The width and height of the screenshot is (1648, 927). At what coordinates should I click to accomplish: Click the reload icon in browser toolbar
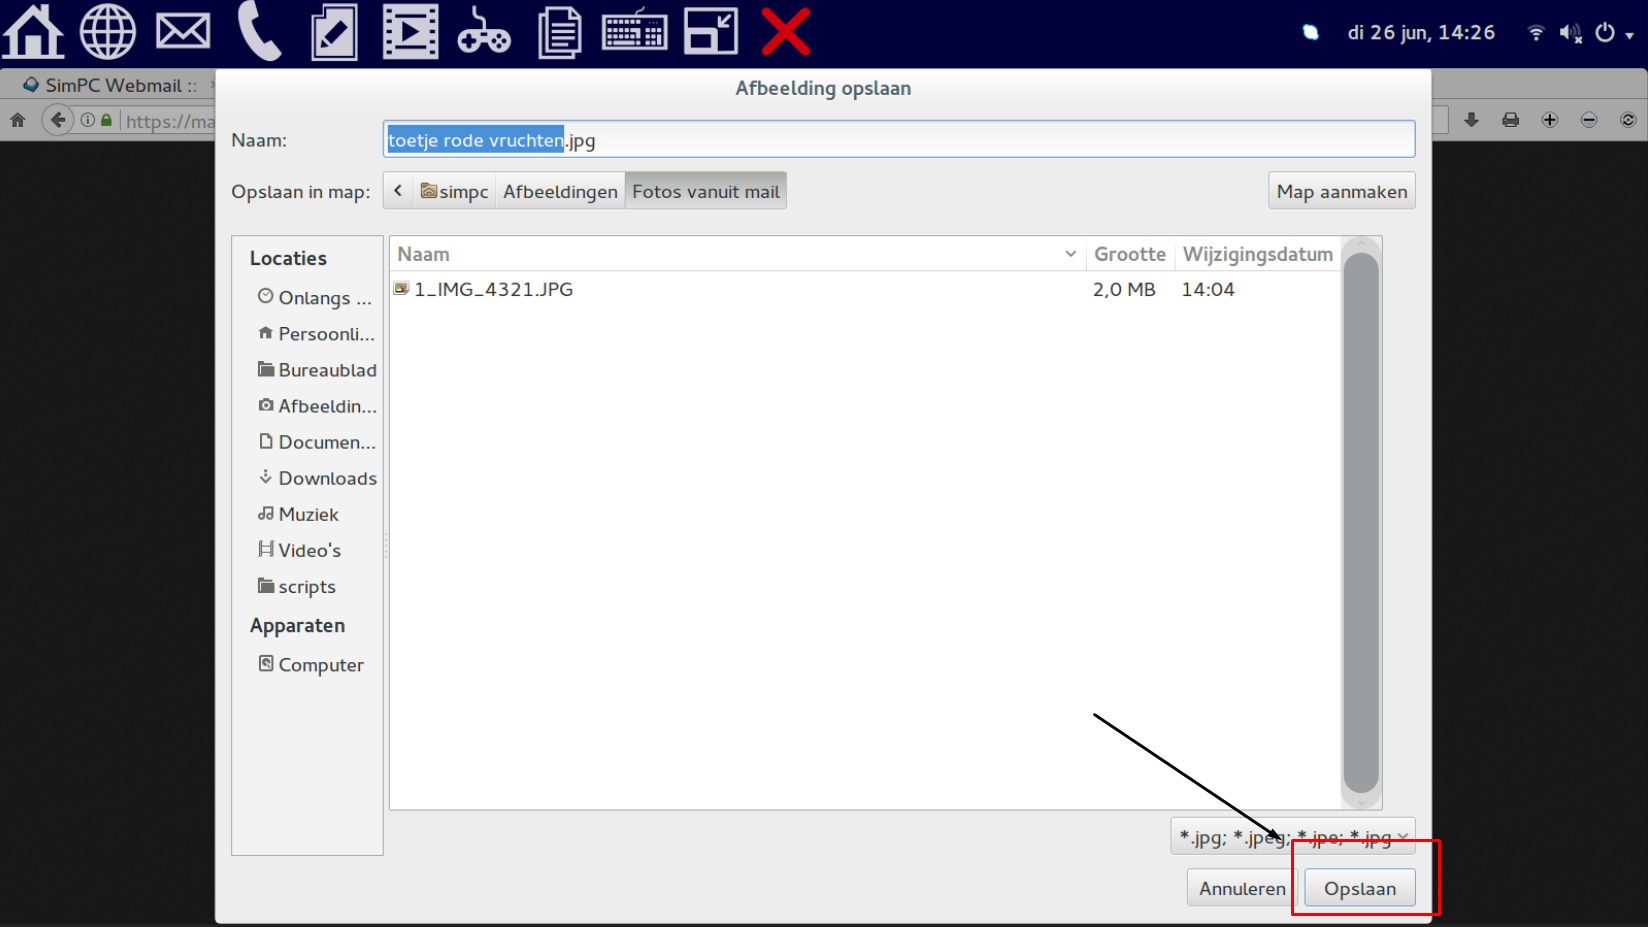1628,120
